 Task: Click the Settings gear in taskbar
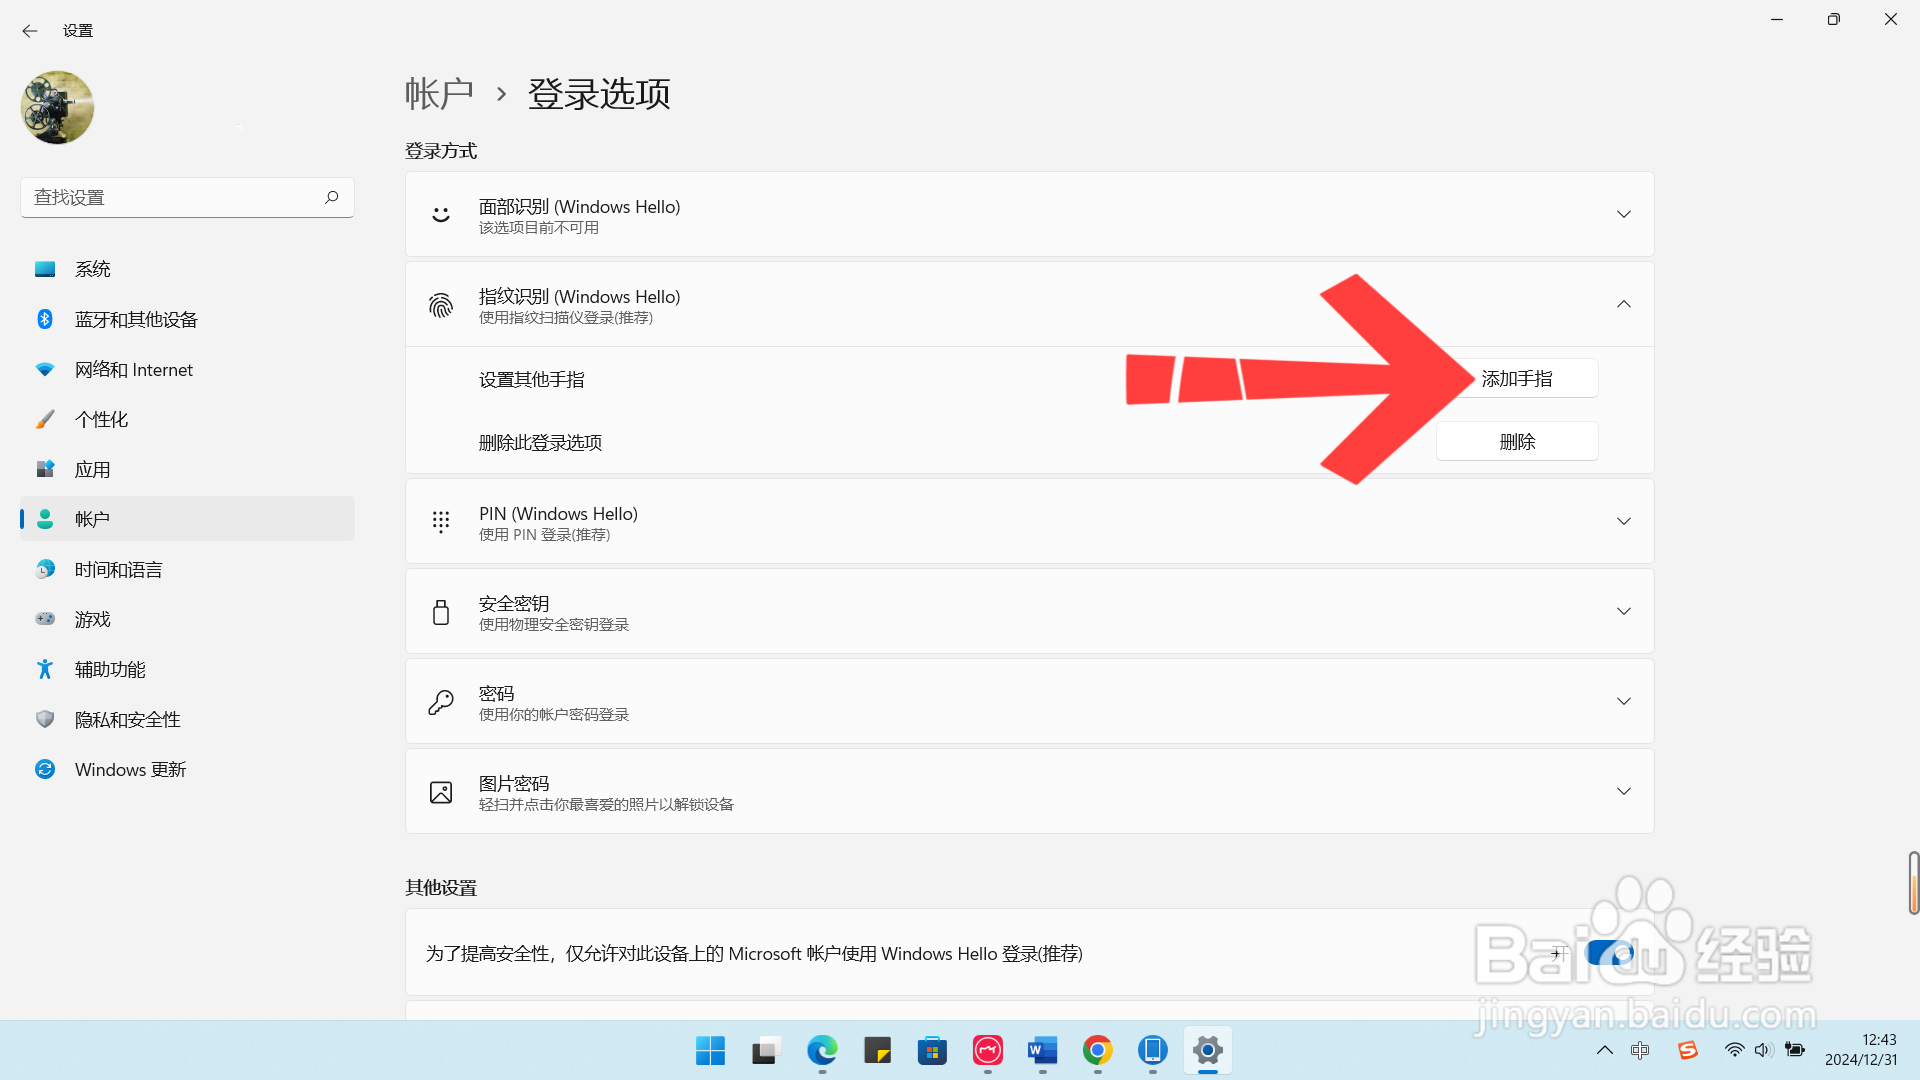pos(1207,1050)
